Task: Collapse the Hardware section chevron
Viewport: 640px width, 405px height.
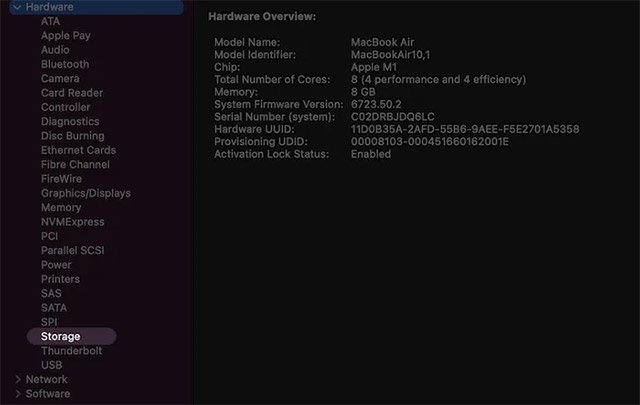Action: click(x=17, y=7)
